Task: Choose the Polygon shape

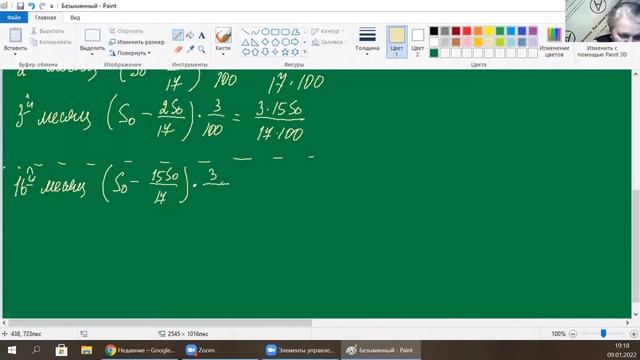Action: (x=296, y=32)
